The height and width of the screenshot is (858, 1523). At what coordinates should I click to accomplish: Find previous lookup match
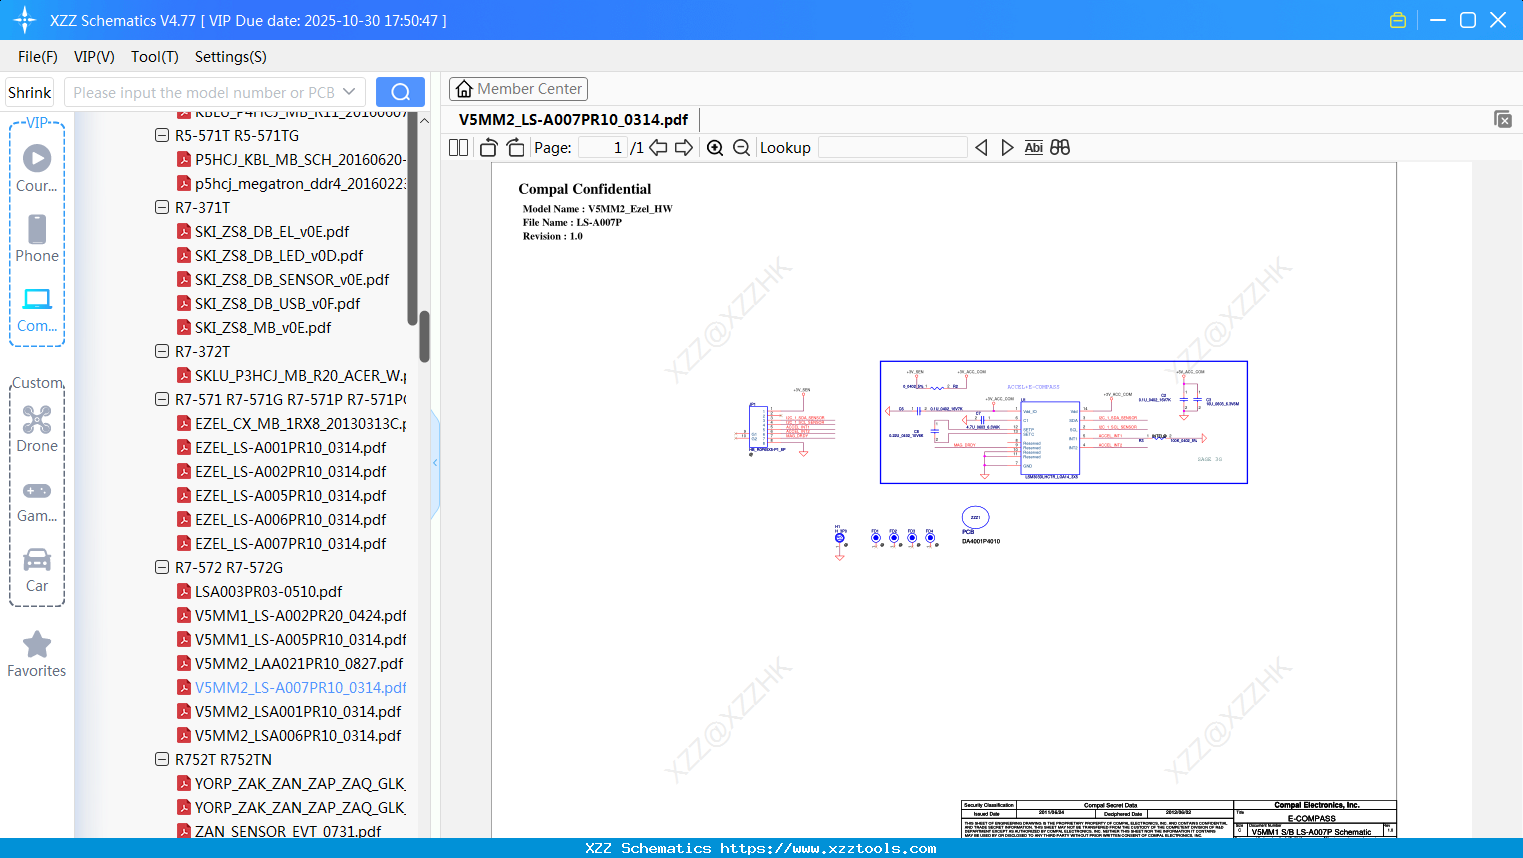981,148
